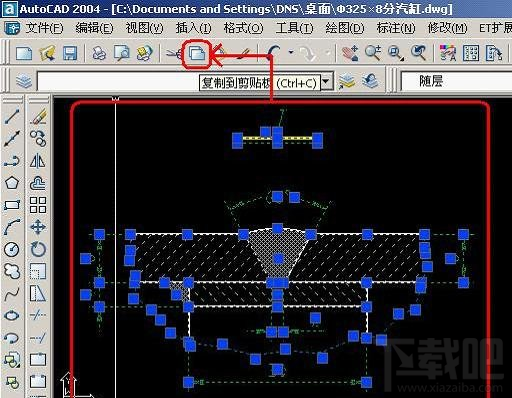
Task: Select the Polygon tool
Action: 12,183
